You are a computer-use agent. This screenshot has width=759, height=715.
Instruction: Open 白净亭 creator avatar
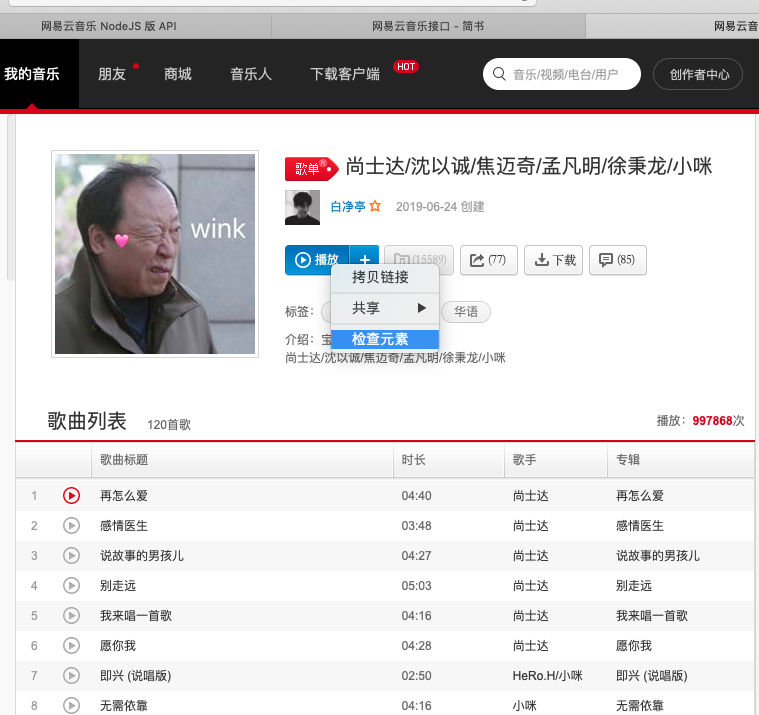pos(303,208)
